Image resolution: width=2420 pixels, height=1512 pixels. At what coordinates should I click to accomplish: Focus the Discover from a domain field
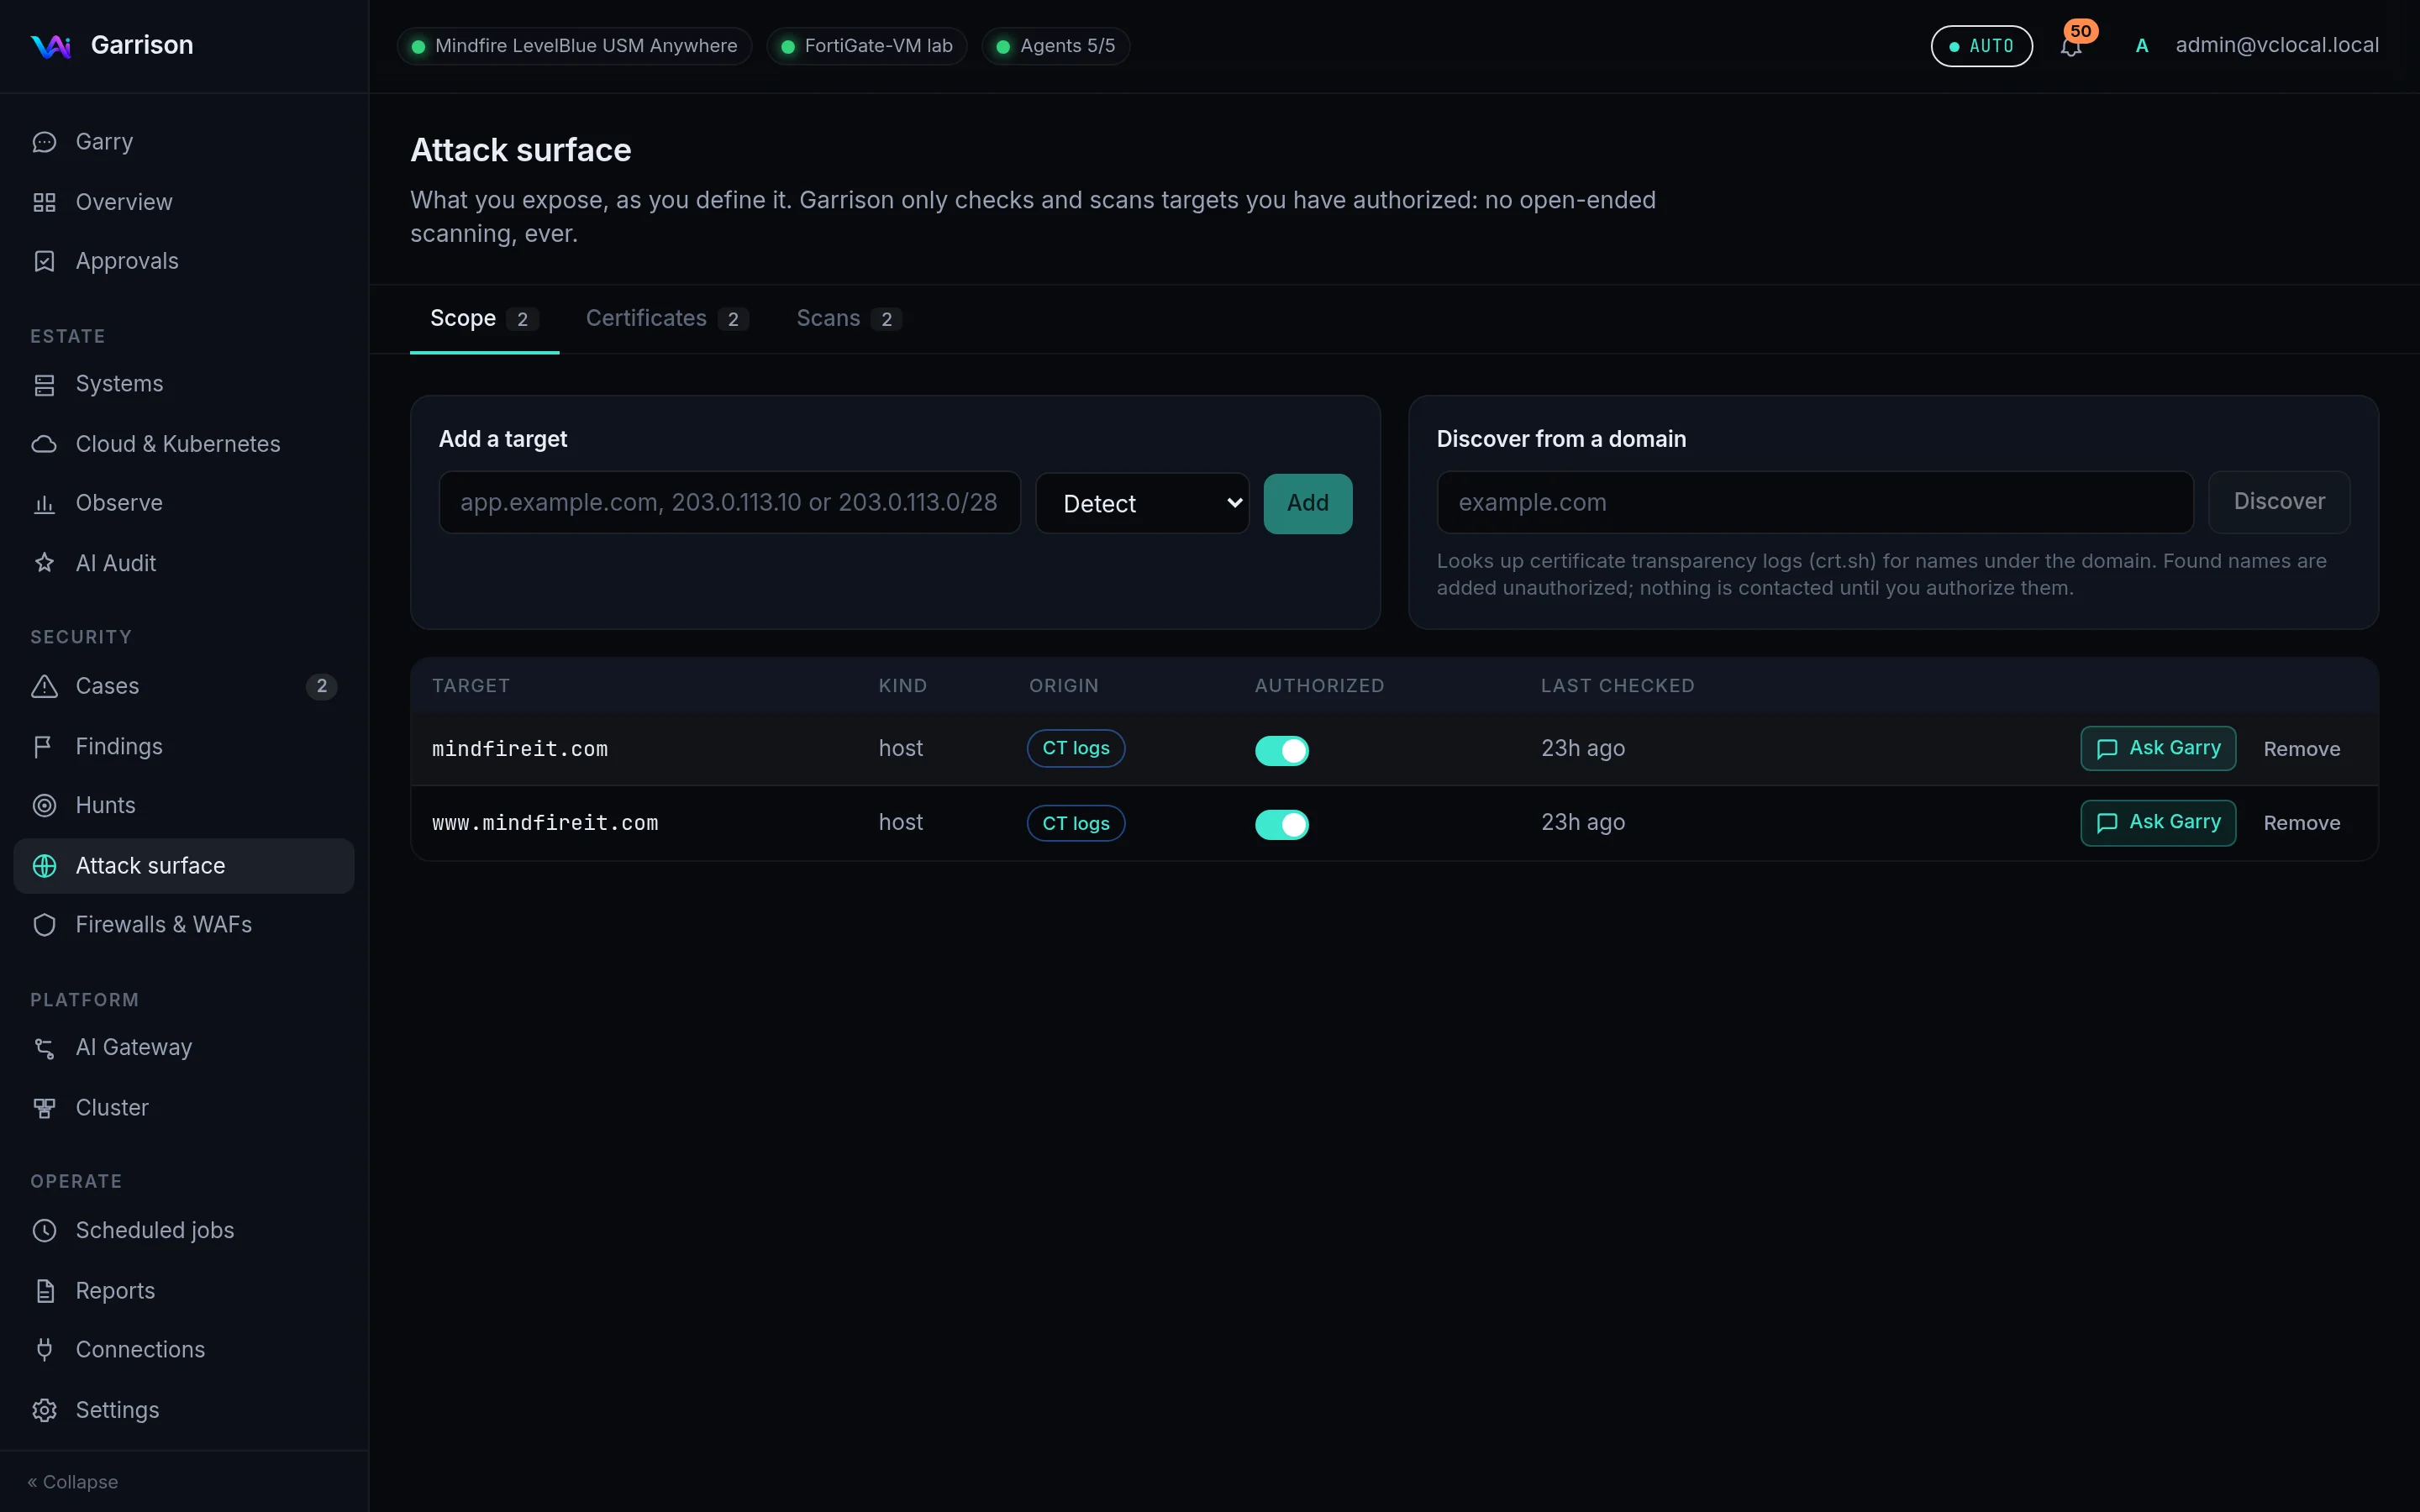click(x=1815, y=502)
